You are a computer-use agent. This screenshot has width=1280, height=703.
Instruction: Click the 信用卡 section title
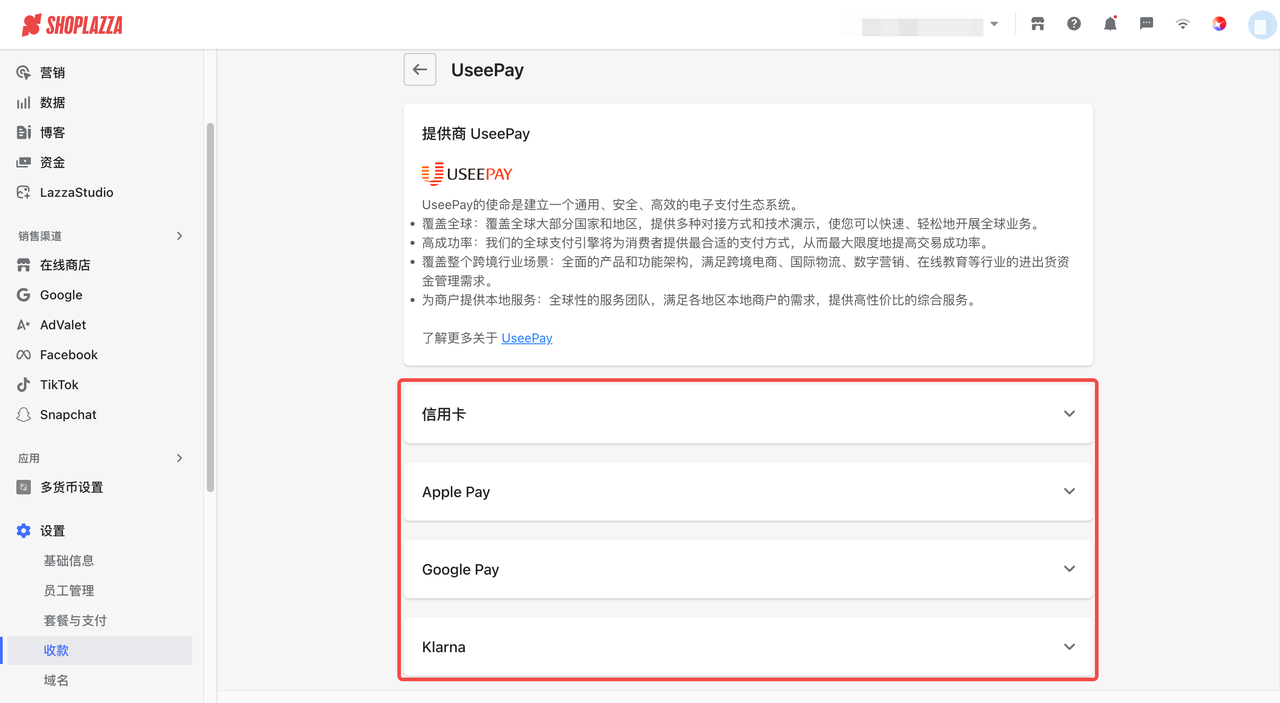(444, 414)
